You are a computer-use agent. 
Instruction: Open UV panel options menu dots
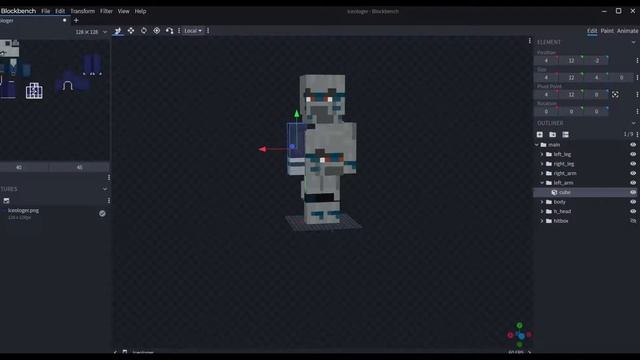(x=109, y=177)
